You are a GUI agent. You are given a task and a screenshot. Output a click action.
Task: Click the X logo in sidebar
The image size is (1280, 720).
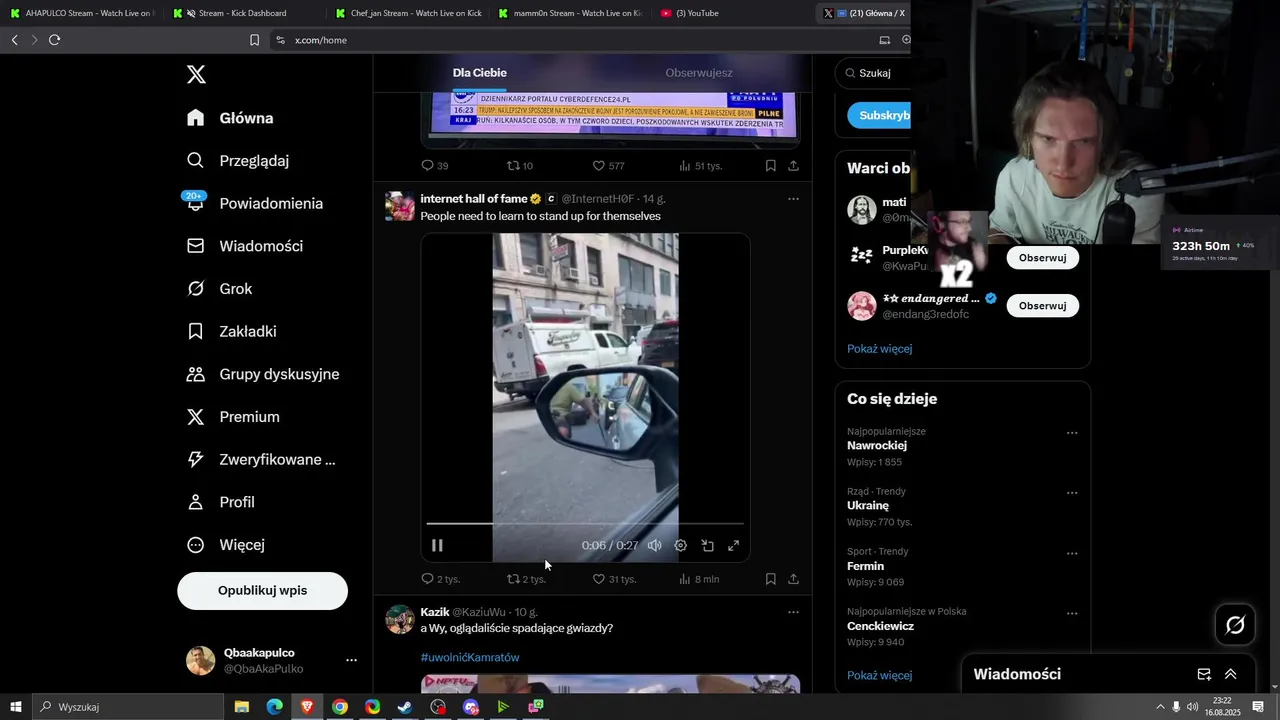click(x=196, y=74)
